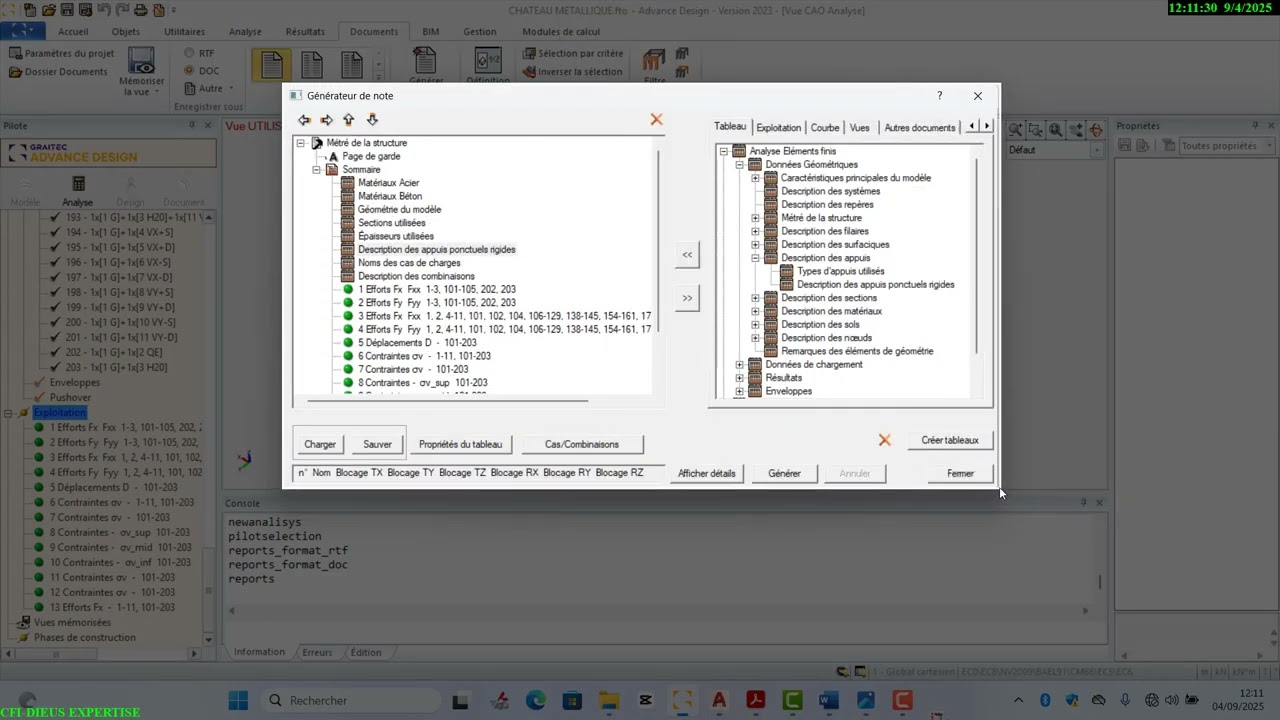The height and width of the screenshot is (720, 1280).
Task: Toggle the Pushover checkmark in Pilote
Action: pyautogui.click(x=39, y=398)
